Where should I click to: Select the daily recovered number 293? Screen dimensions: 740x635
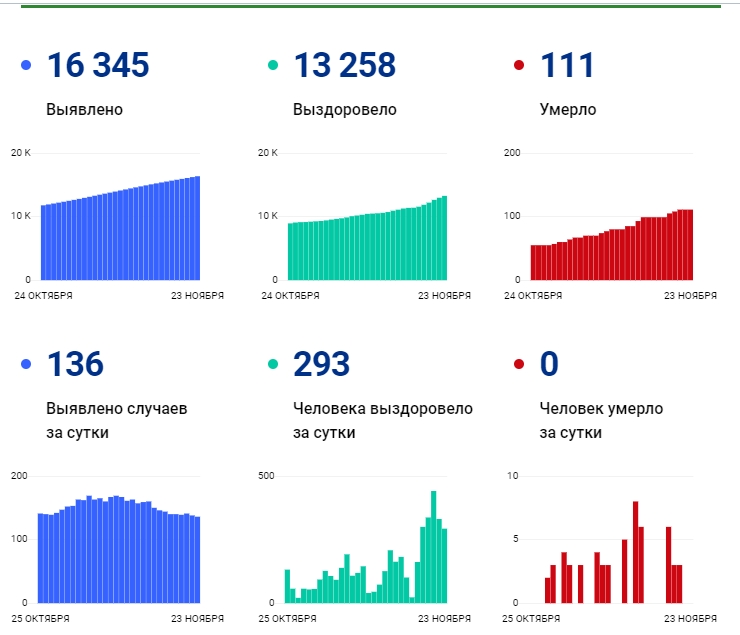(x=321, y=364)
